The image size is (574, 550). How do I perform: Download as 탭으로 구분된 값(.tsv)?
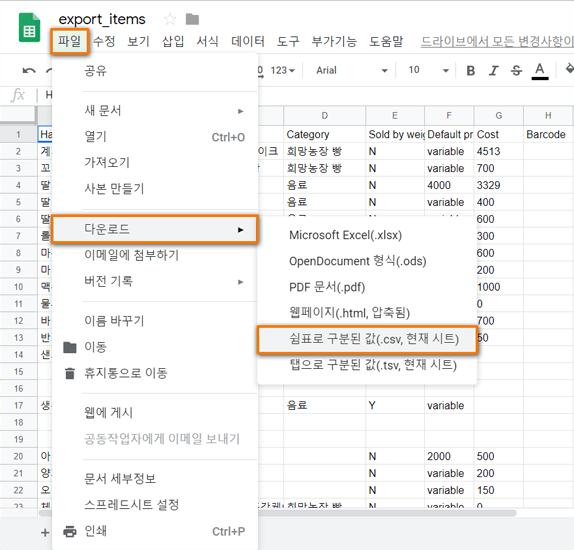click(x=367, y=365)
